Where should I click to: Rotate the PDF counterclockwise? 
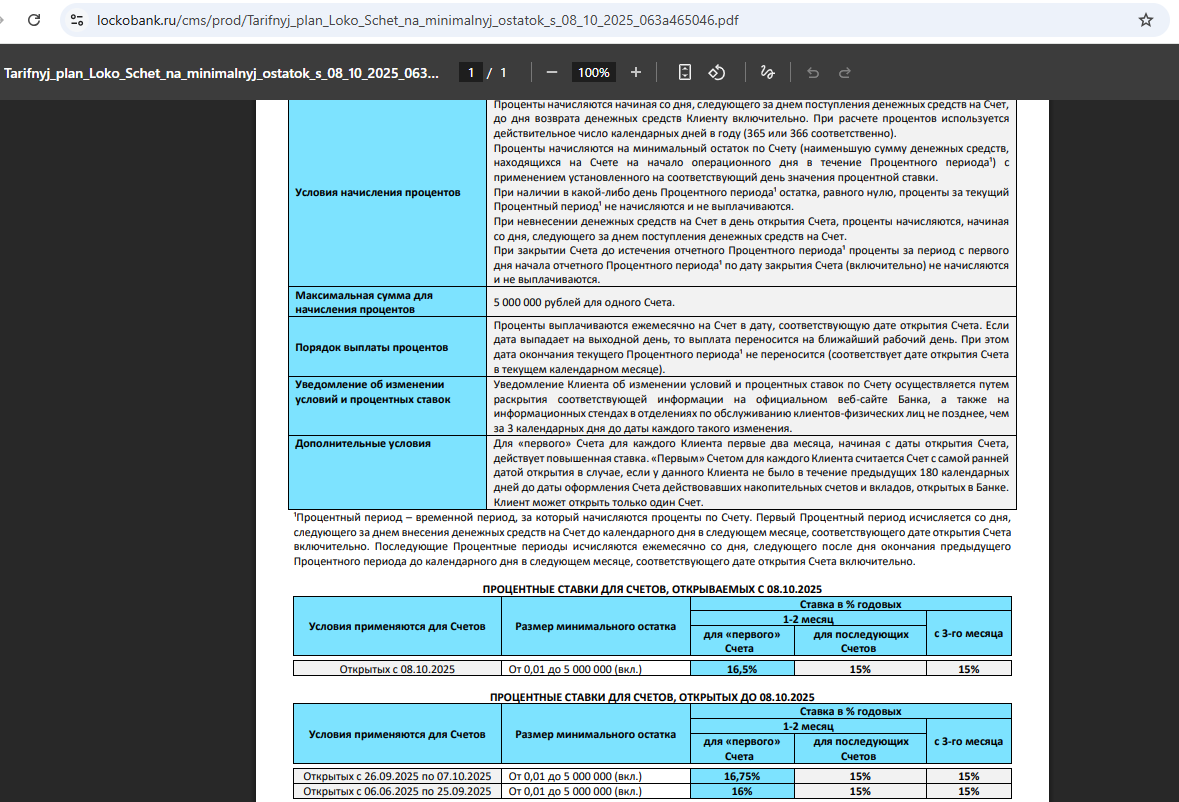coord(717,72)
